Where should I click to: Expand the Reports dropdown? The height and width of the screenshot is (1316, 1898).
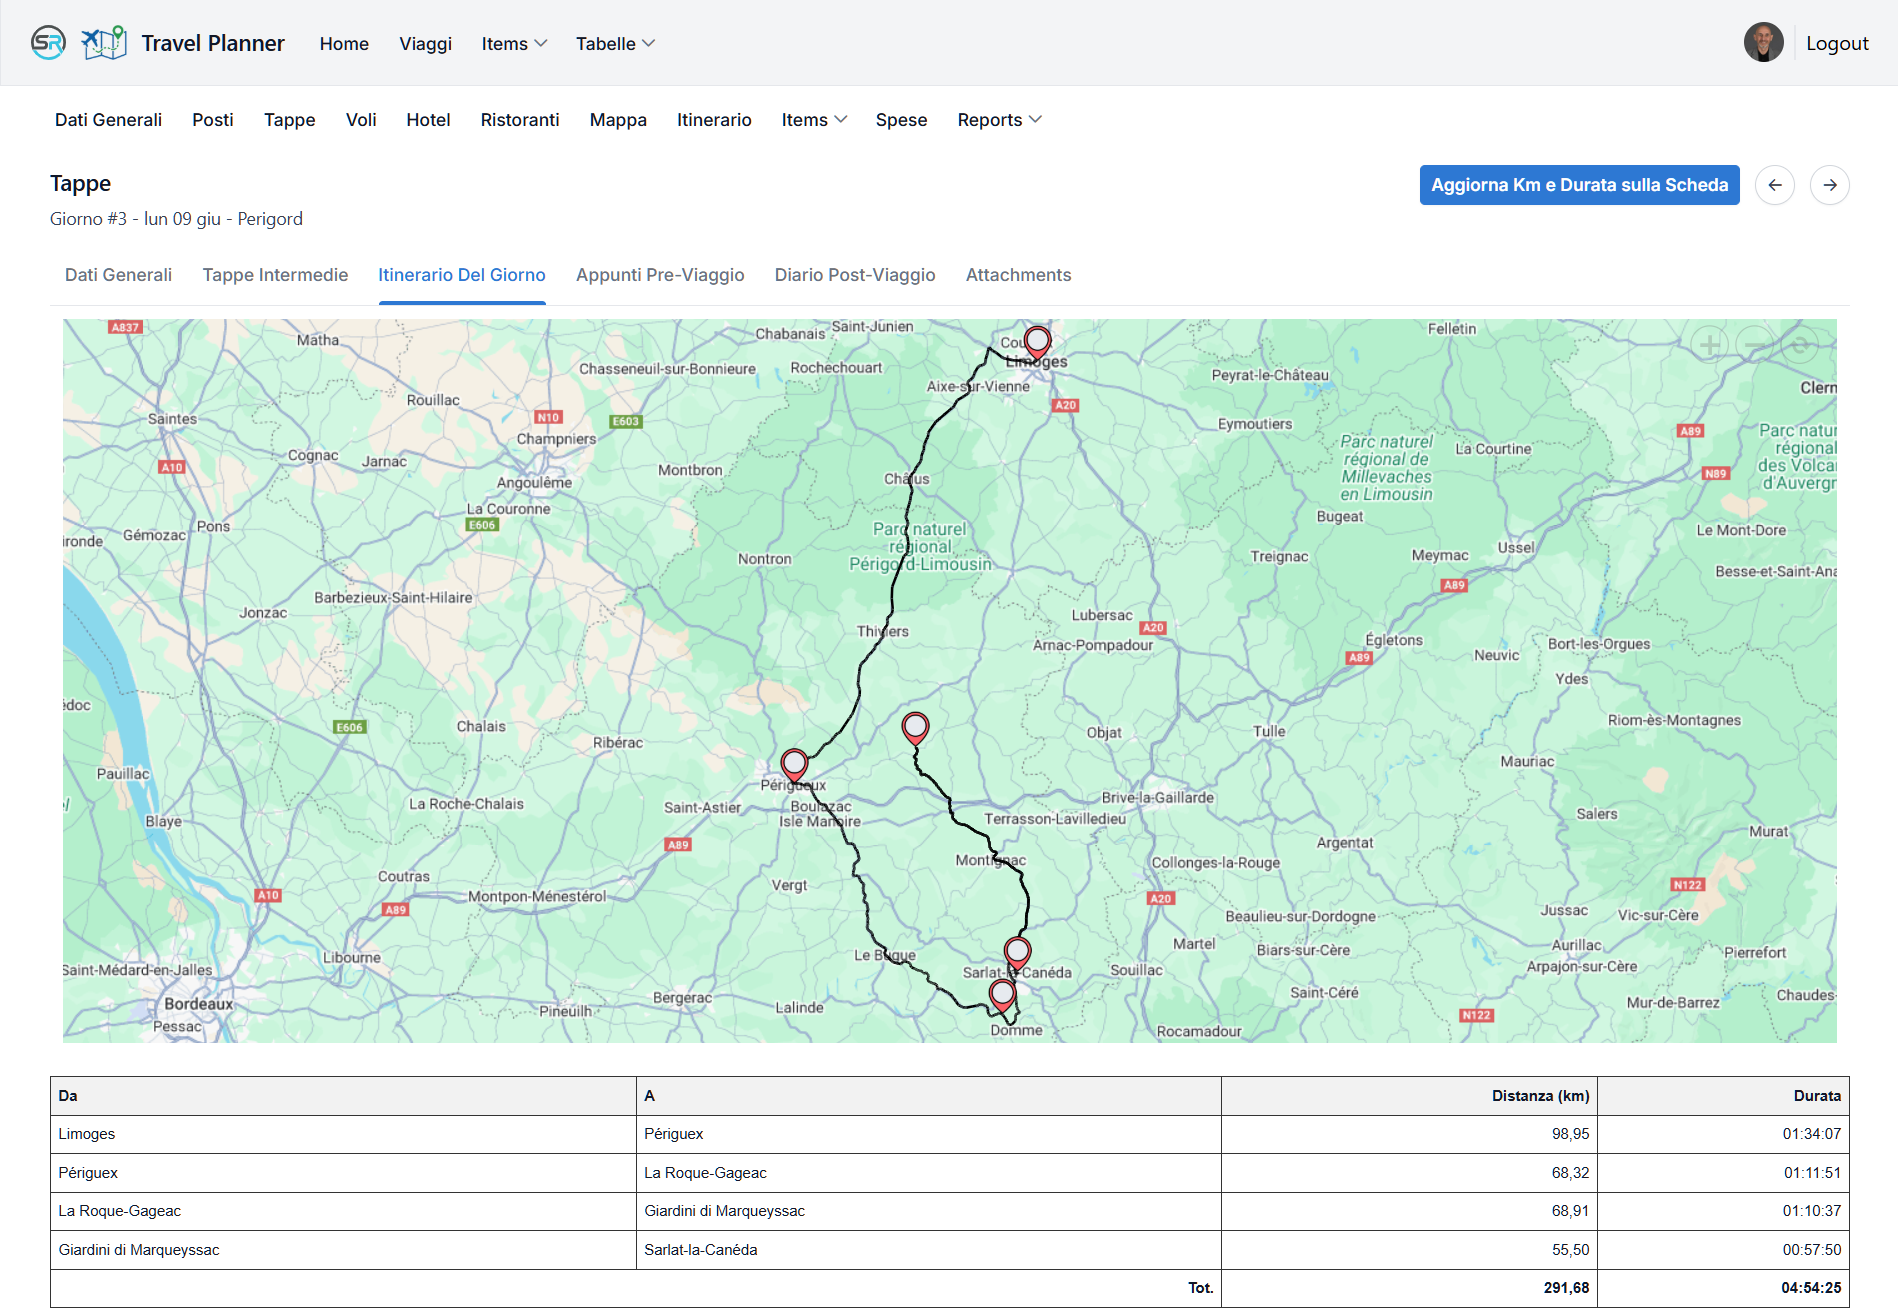999,120
